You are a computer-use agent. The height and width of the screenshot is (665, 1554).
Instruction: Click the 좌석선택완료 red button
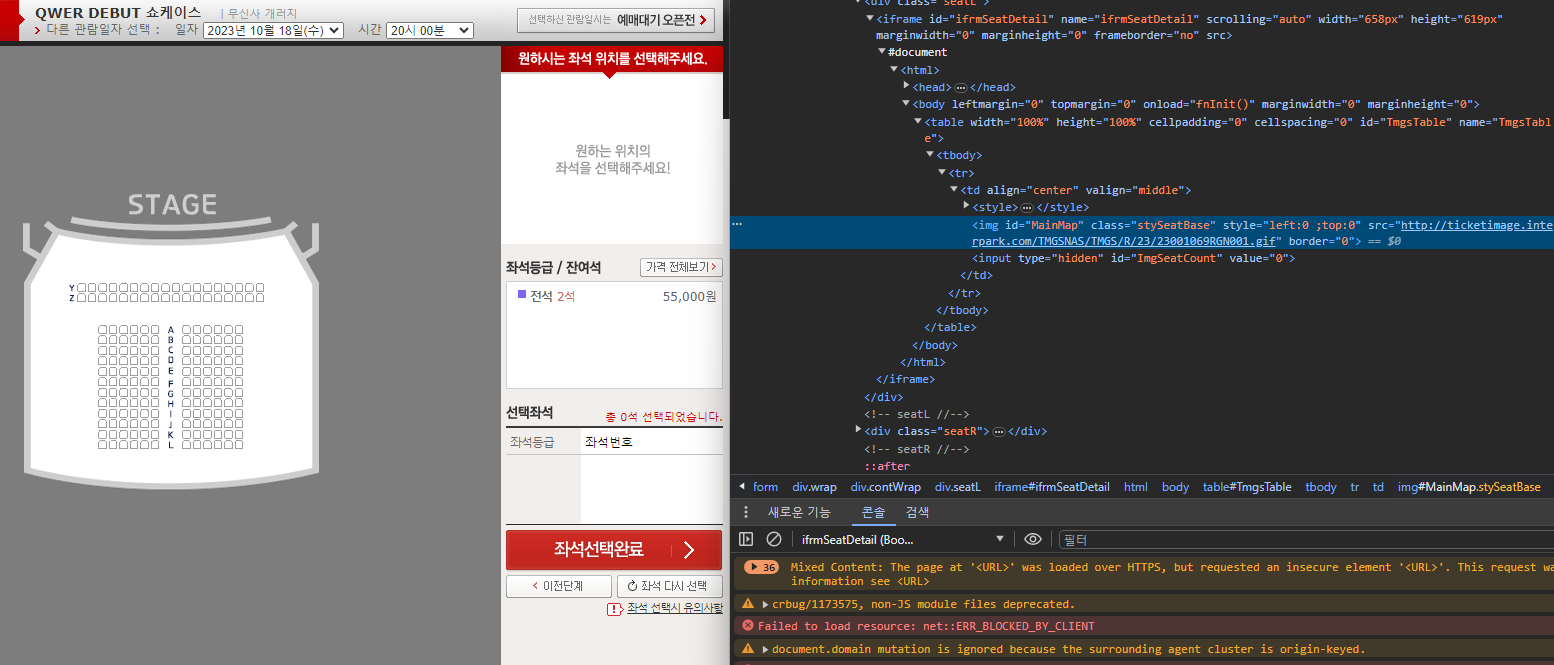[614, 550]
